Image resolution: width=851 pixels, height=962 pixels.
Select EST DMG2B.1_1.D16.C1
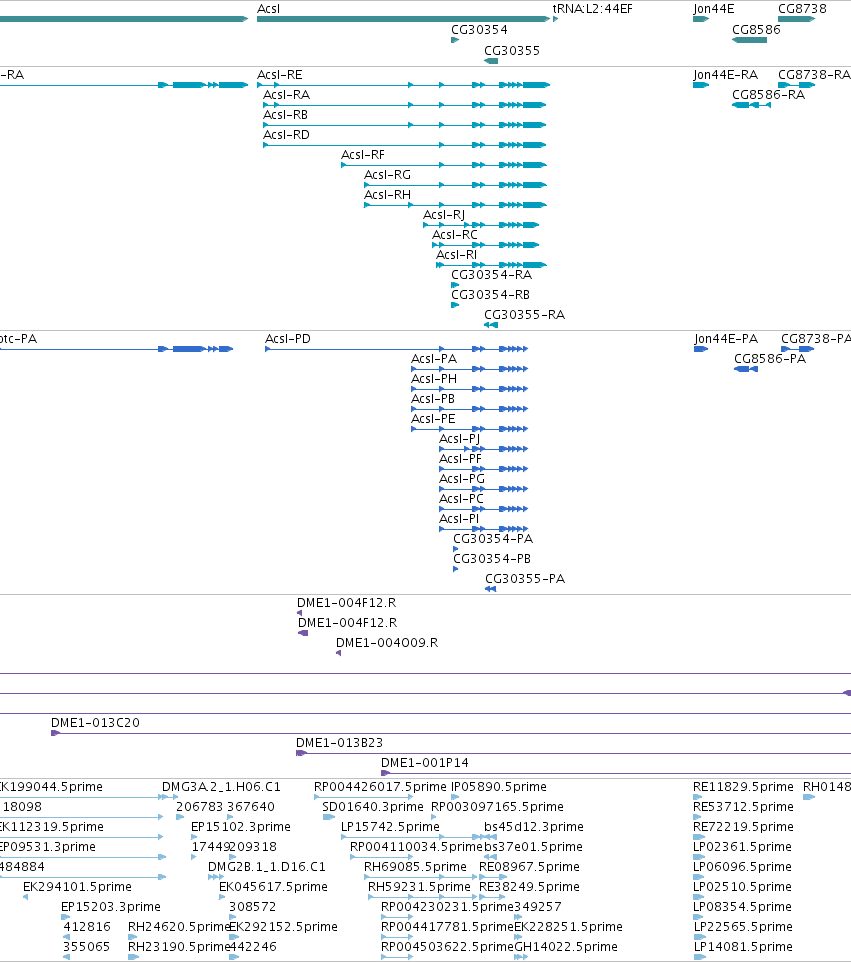point(266,866)
